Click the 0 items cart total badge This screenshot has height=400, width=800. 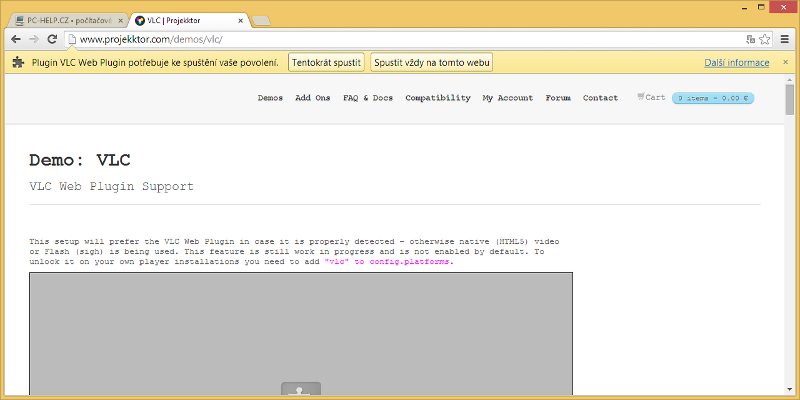[713, 98]
